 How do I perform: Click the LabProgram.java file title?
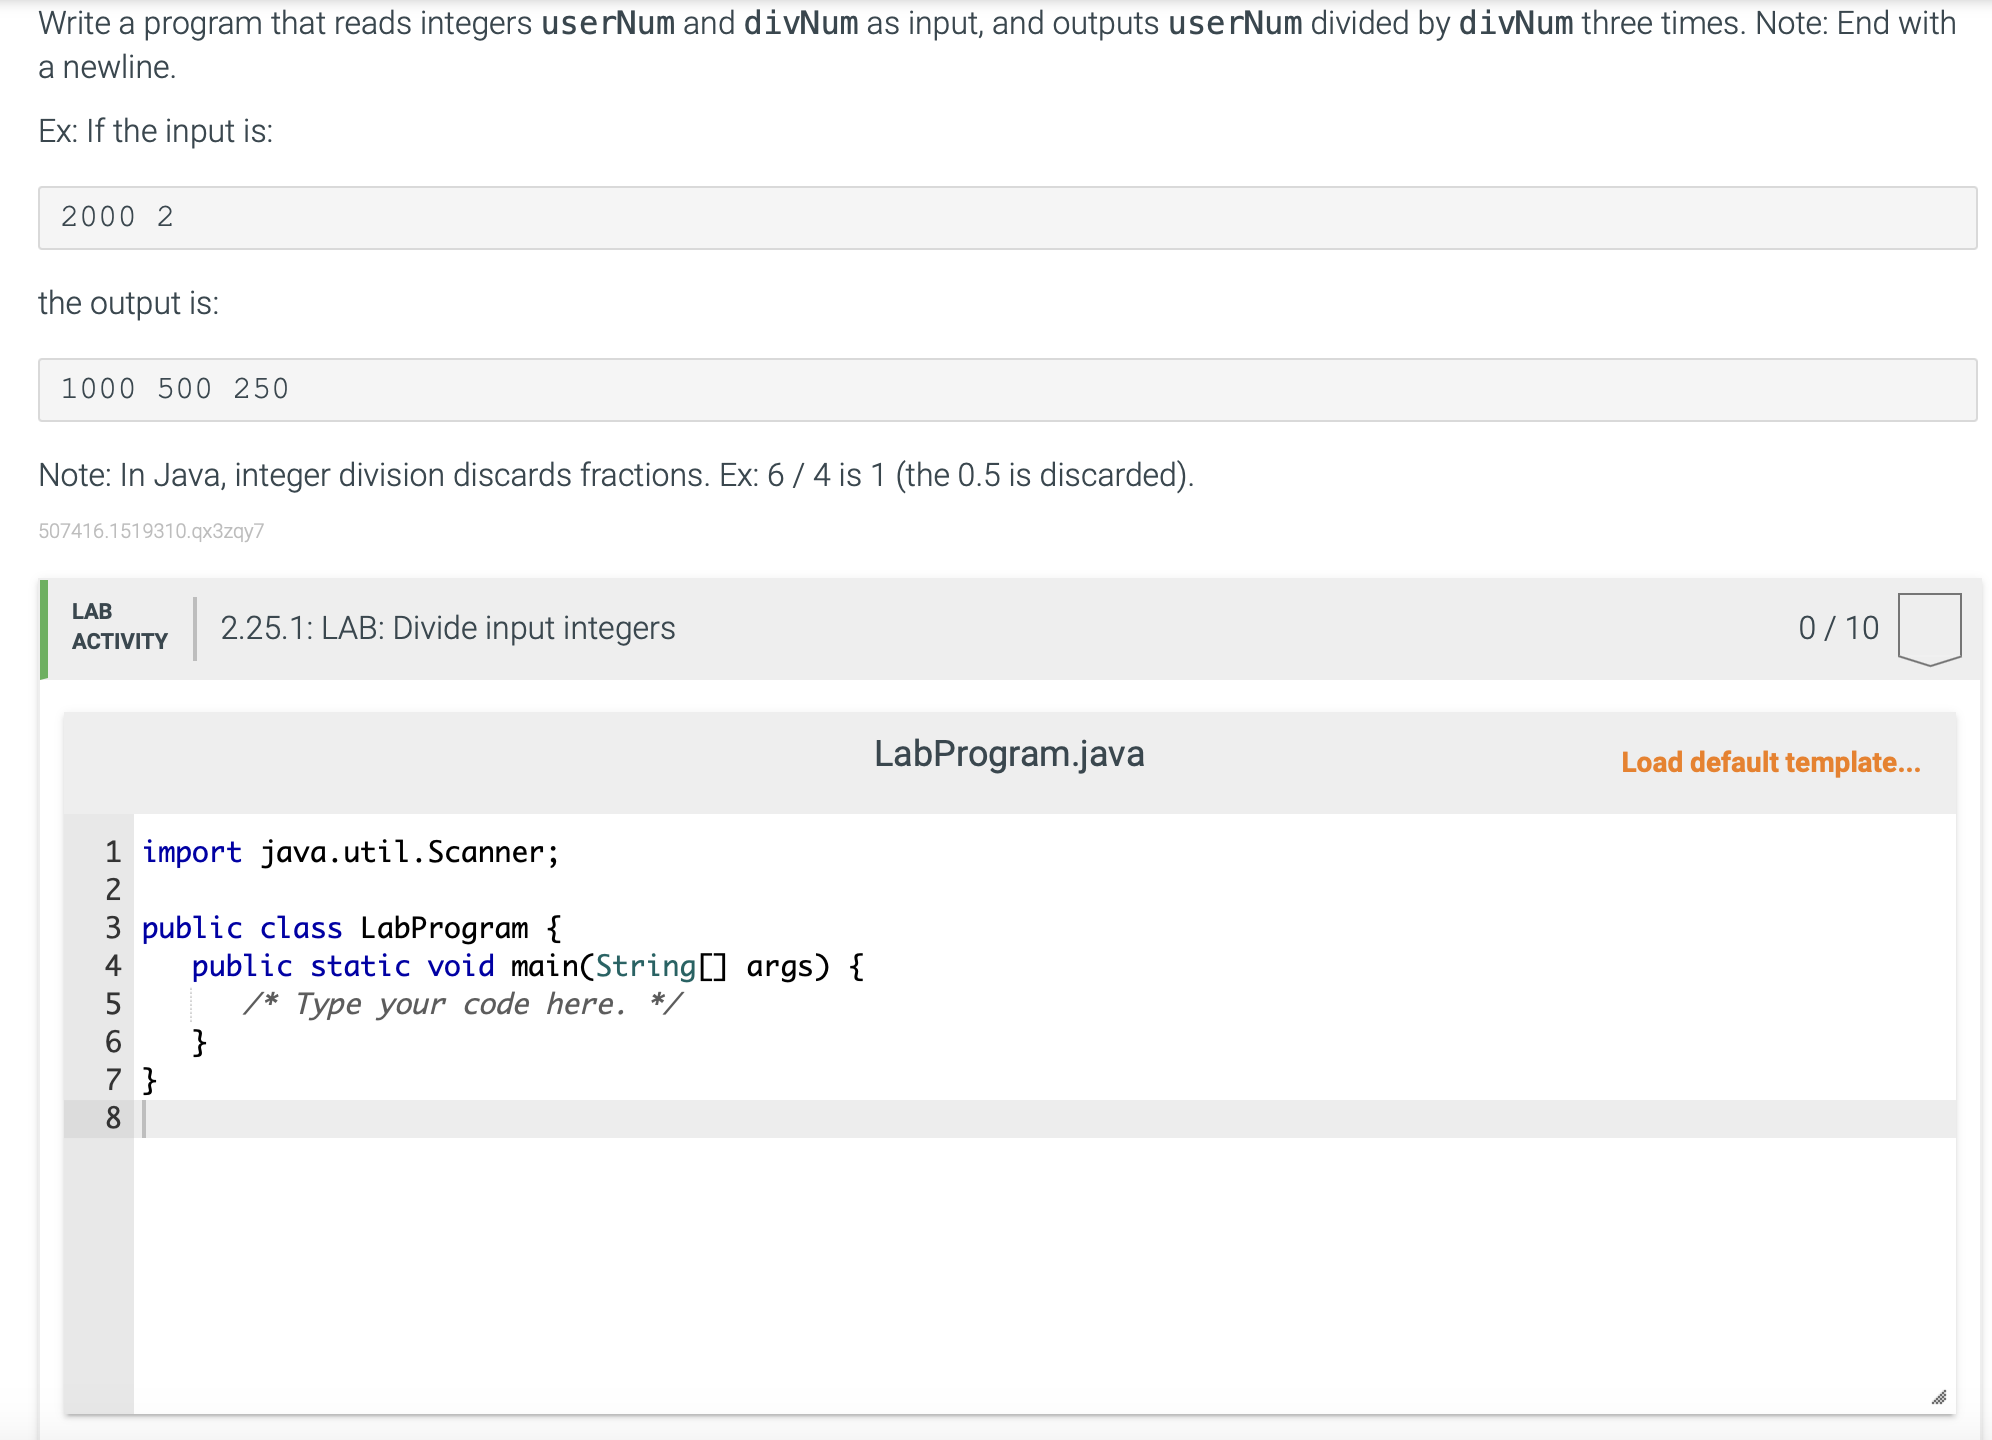point(1008,754)
